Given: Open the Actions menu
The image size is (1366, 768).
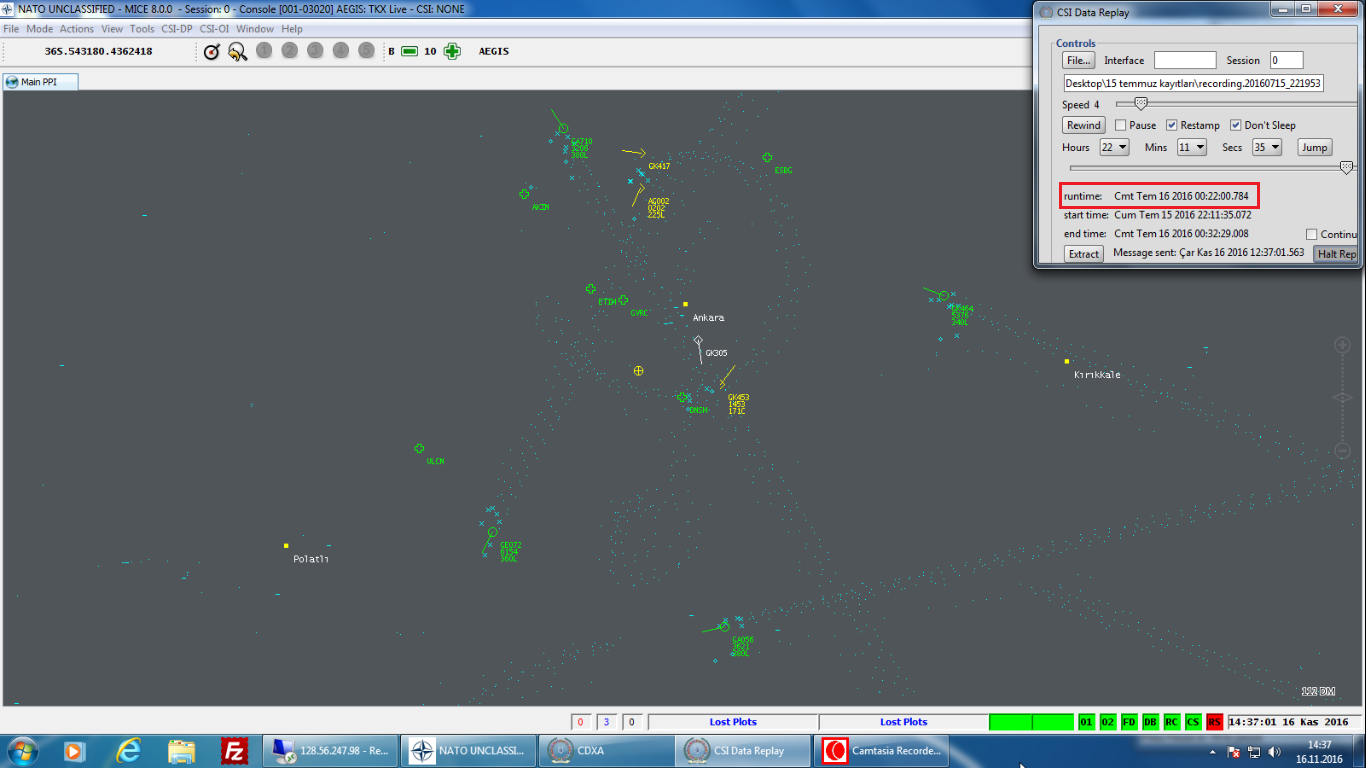Looking at the screenshot, I should (77, 29).
